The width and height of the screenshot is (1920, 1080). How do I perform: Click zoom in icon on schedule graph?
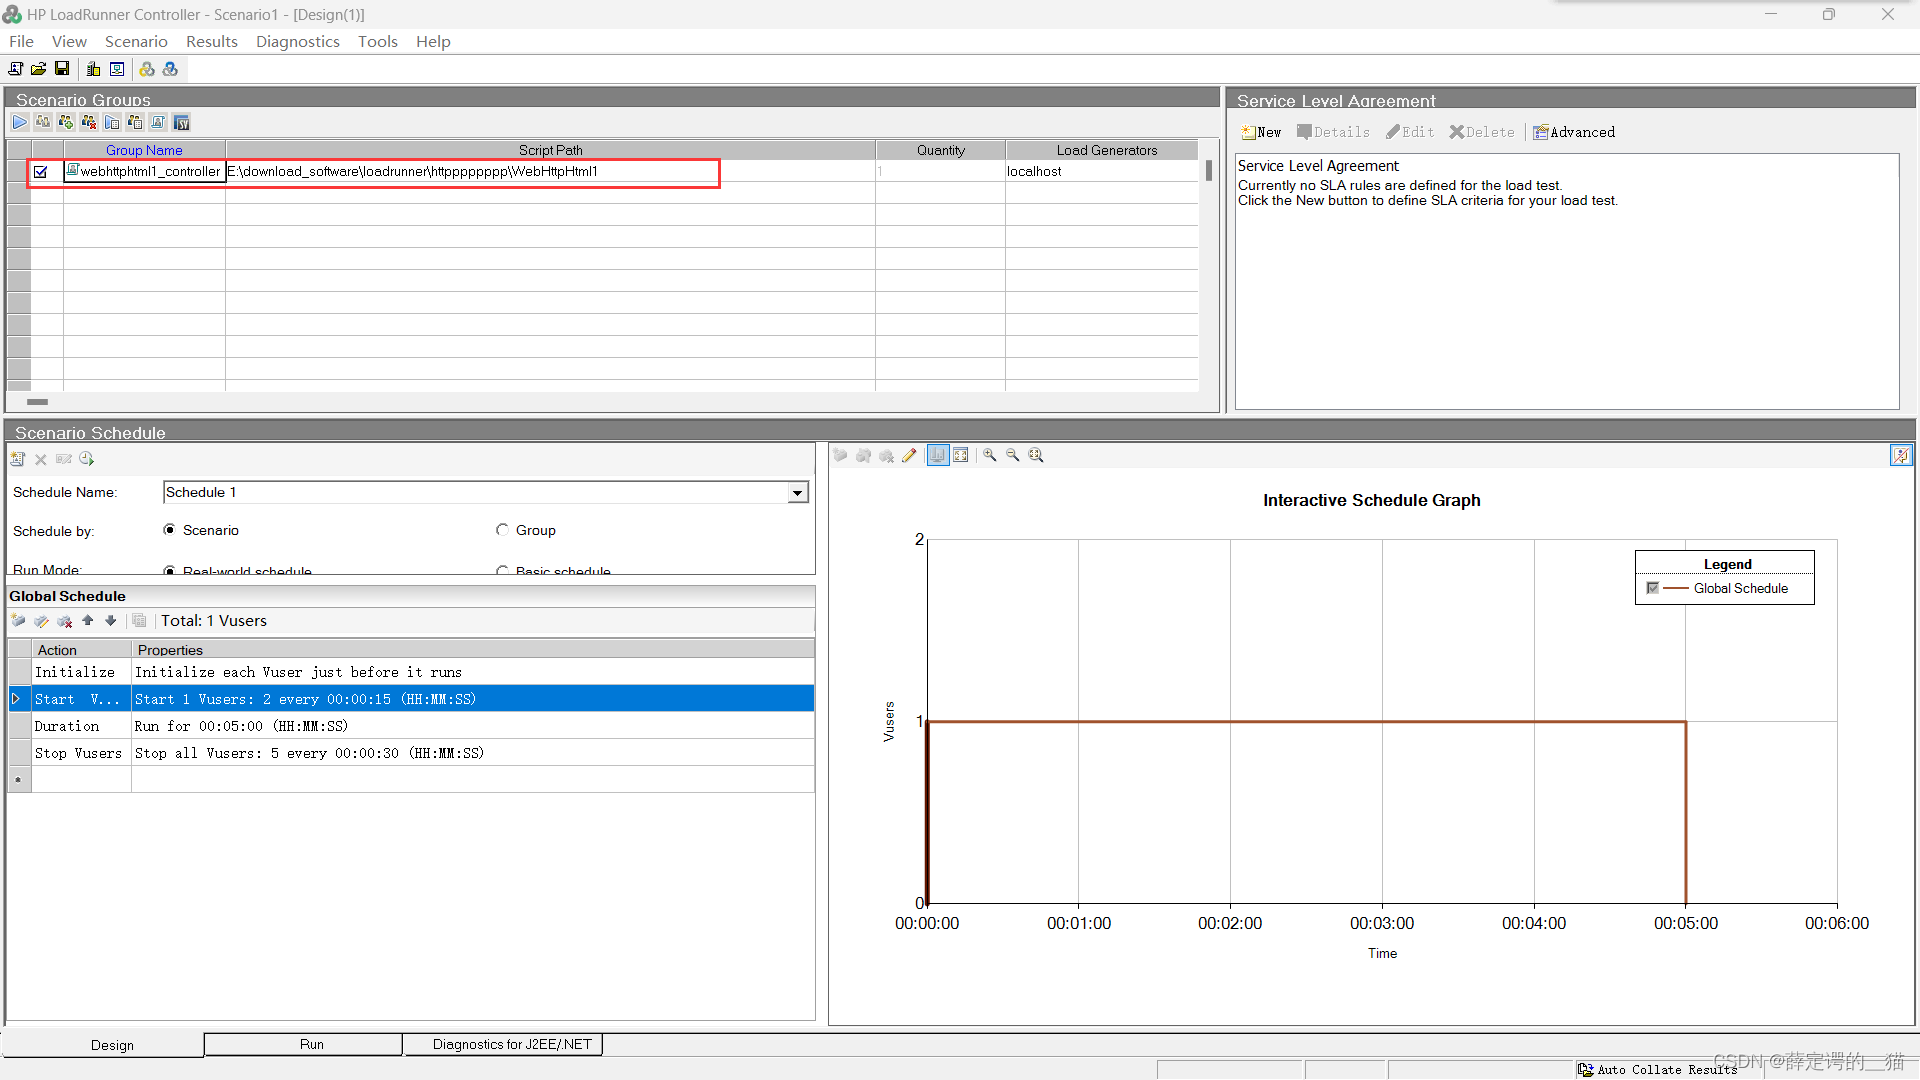click(x=990, y=455)
